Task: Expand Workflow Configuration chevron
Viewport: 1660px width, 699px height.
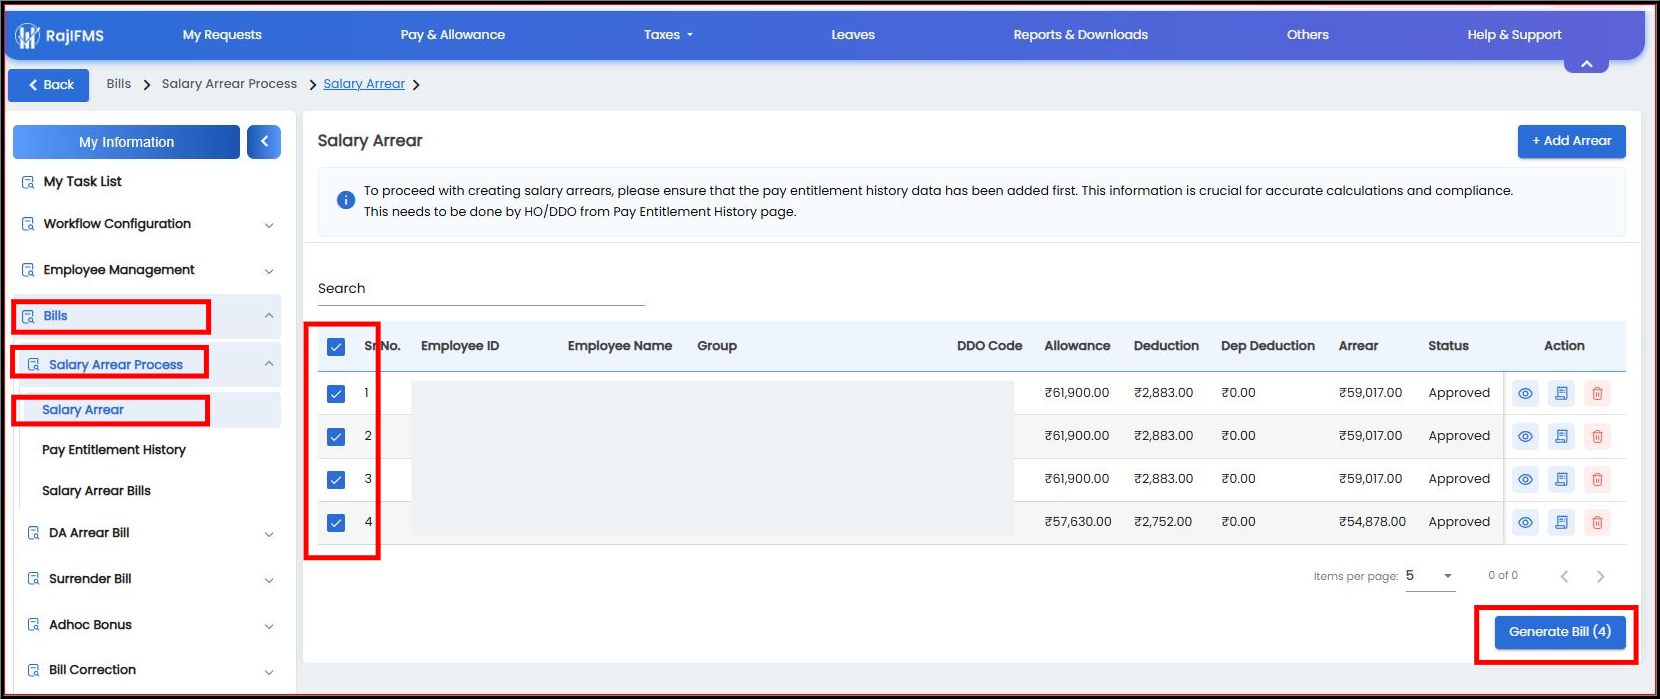Action: point(269,225)
